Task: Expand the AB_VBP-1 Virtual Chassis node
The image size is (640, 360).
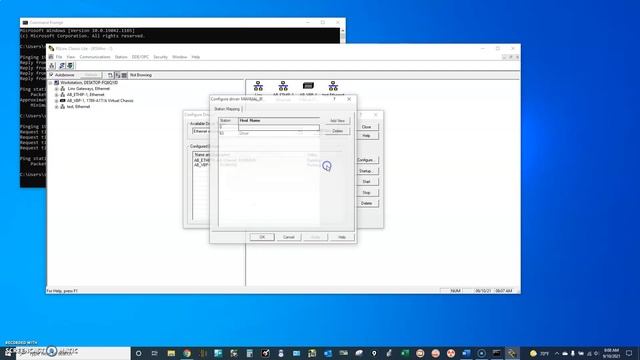Action: pyautogui.click(x=57, y=100)
